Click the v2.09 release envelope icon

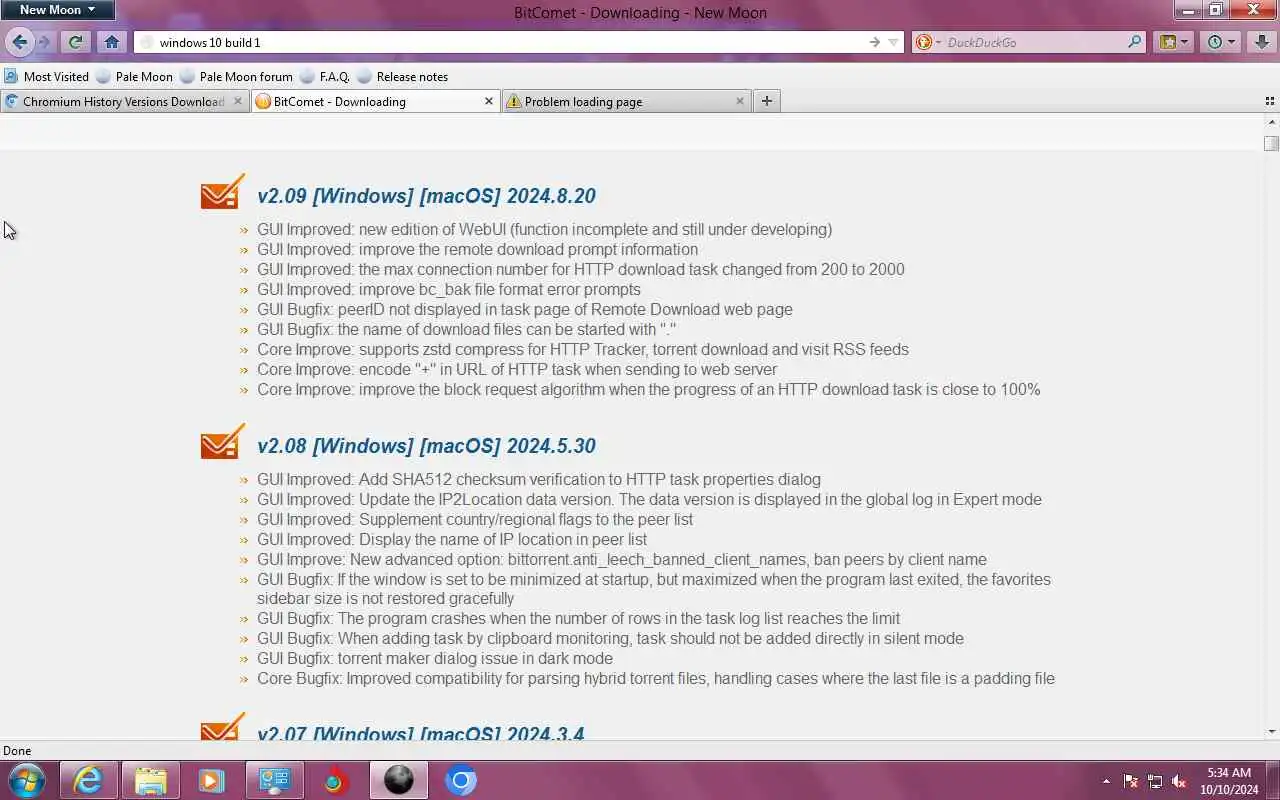pos(222,191)
